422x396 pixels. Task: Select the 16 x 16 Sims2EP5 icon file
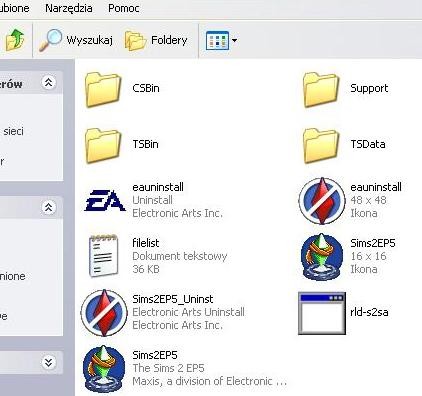322,257
